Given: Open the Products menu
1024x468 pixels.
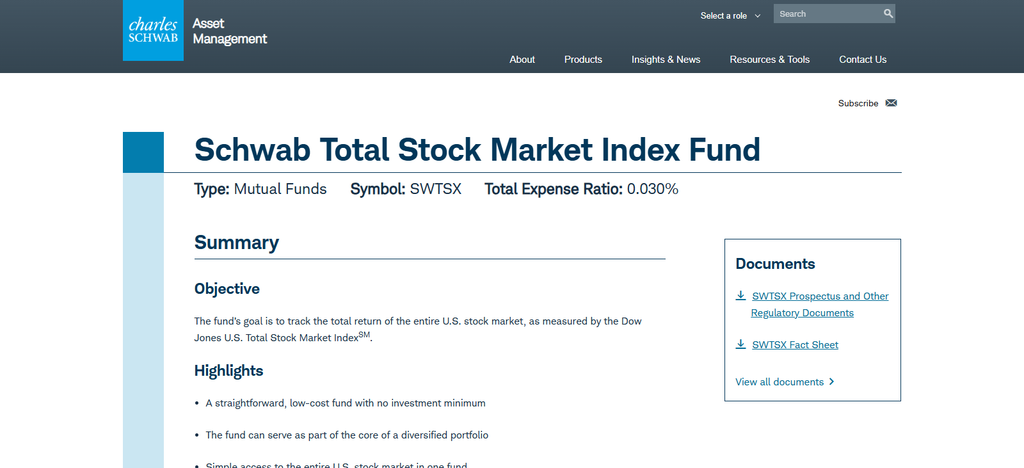Looking at the screenshot, I should coord(583,59).
